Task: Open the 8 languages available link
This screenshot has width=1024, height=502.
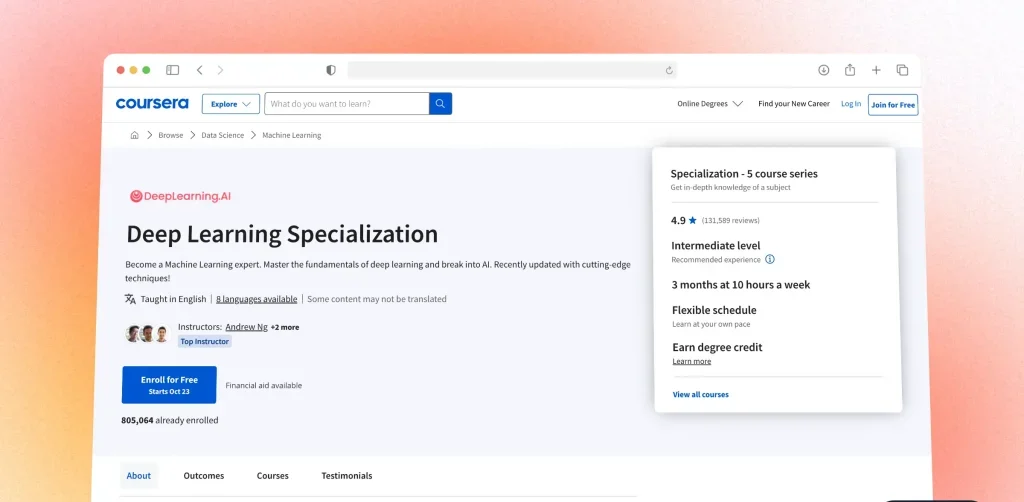Action: [257, 299]
